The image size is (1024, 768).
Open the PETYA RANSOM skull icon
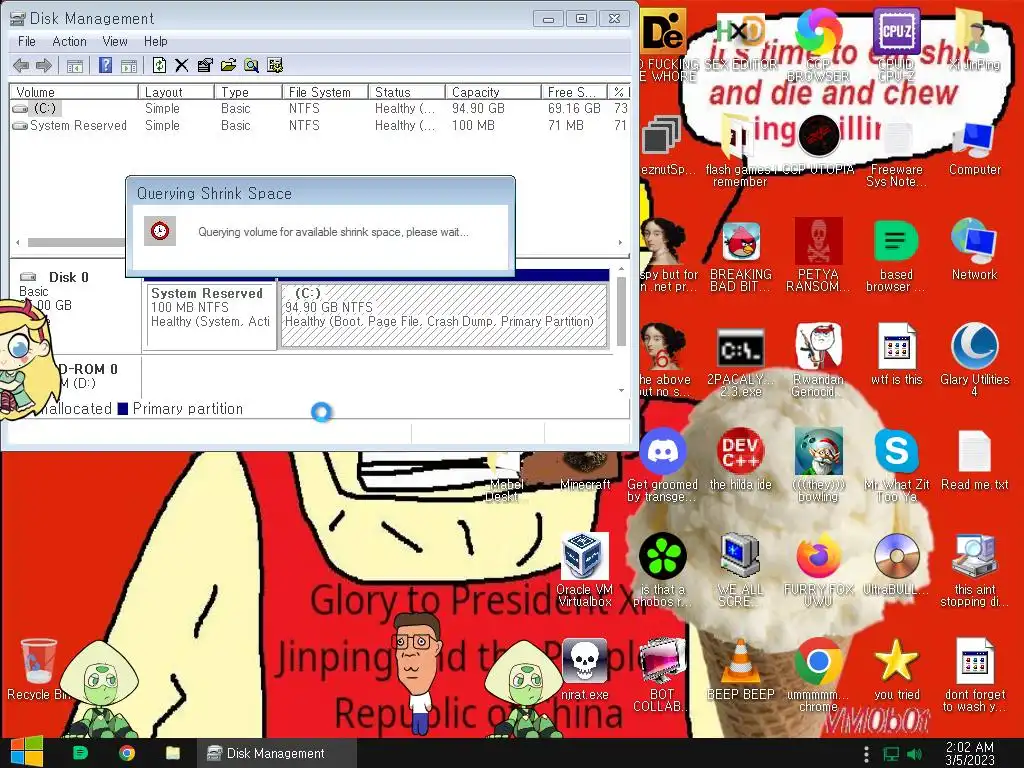(x=818, y=255)
